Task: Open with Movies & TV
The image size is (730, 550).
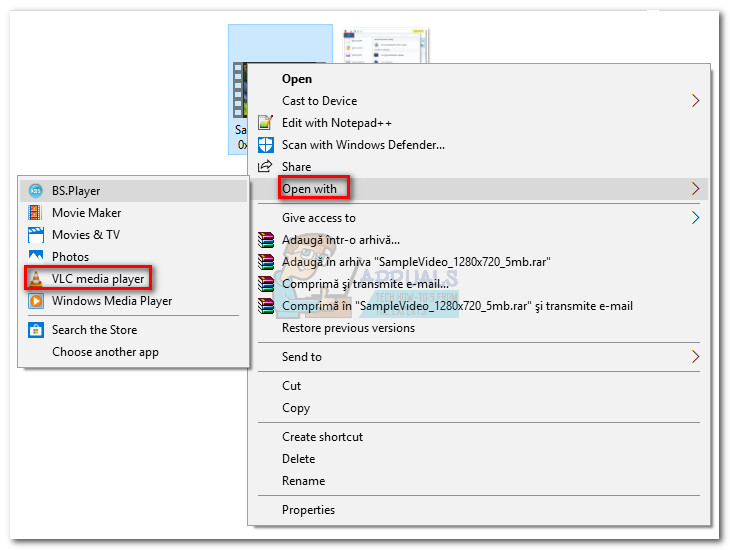Action: (134, 235)
